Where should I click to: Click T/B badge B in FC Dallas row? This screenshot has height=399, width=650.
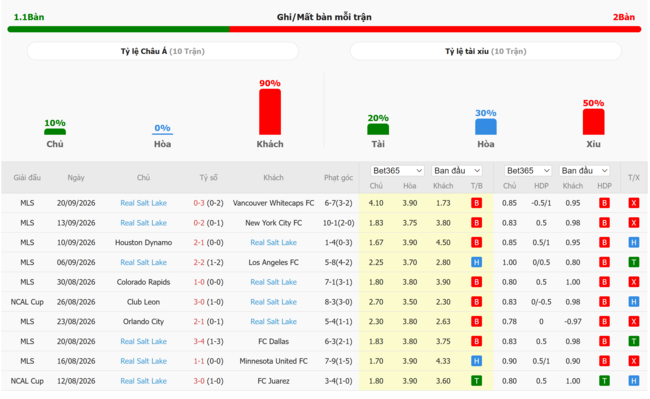476,341
